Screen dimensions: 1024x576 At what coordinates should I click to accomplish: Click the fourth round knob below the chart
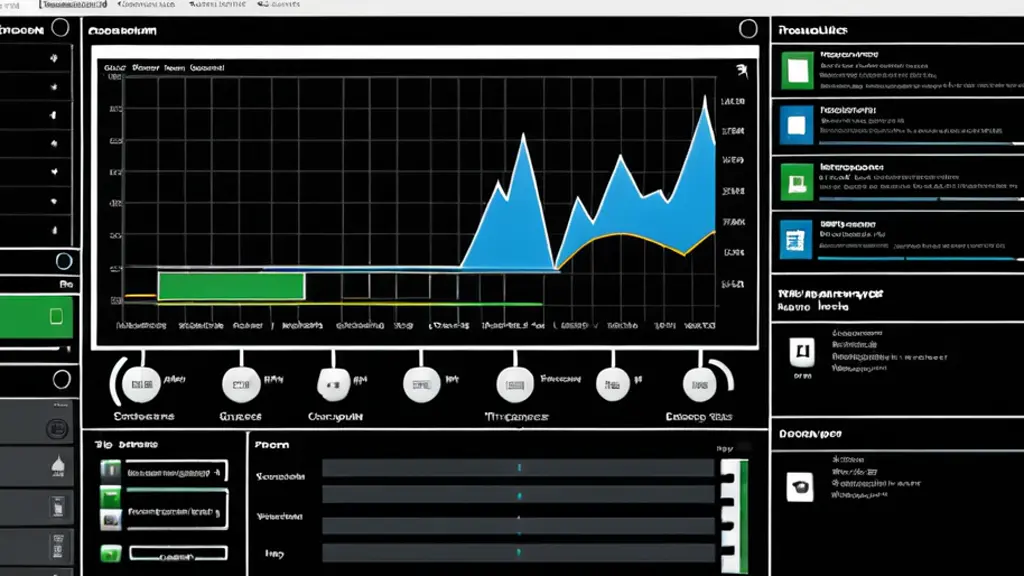[x=421, y=384]
